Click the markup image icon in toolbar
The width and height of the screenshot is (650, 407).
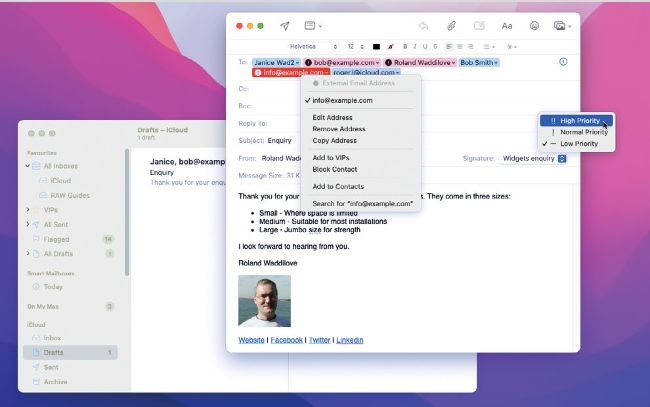pos(479,26)
